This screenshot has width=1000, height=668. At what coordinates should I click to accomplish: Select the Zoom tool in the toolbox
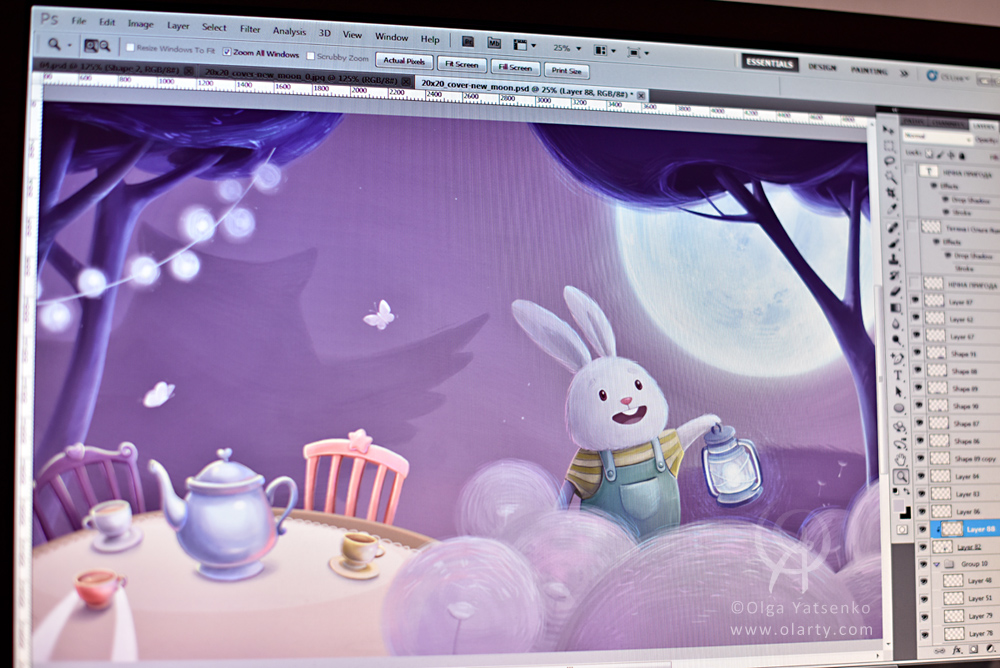coord(901,476)
